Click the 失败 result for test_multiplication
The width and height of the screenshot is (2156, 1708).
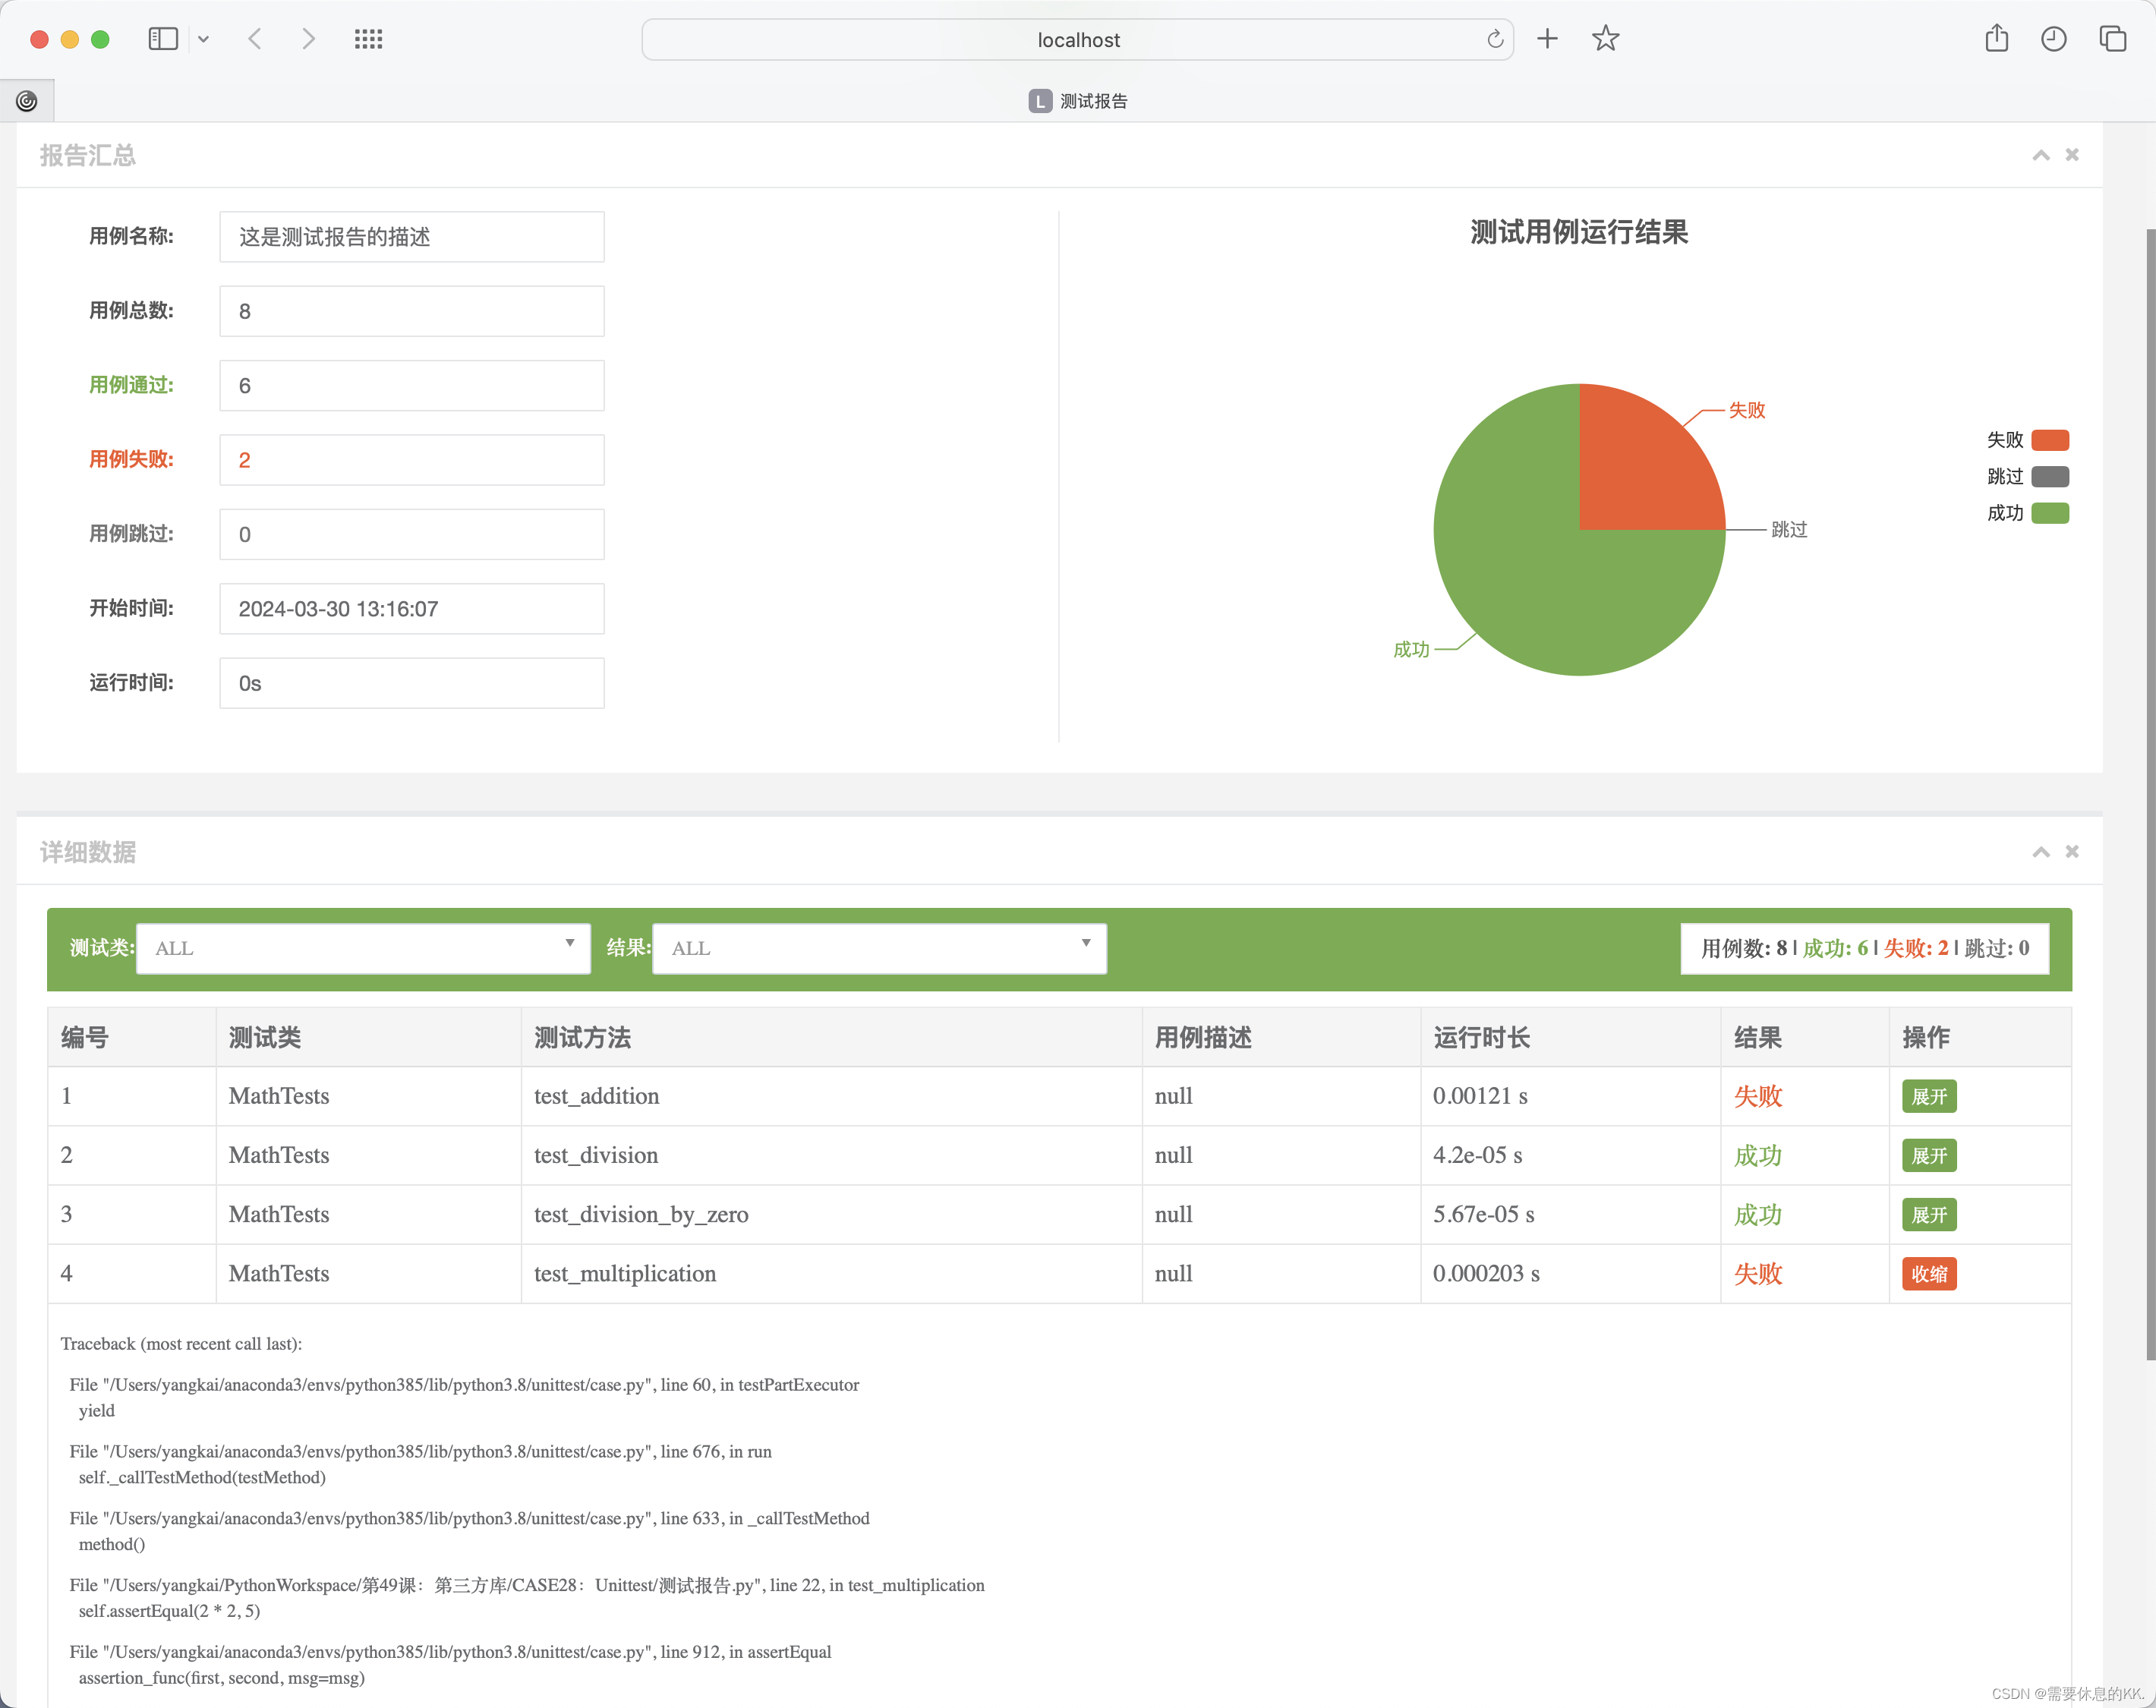point(1758,1274)
